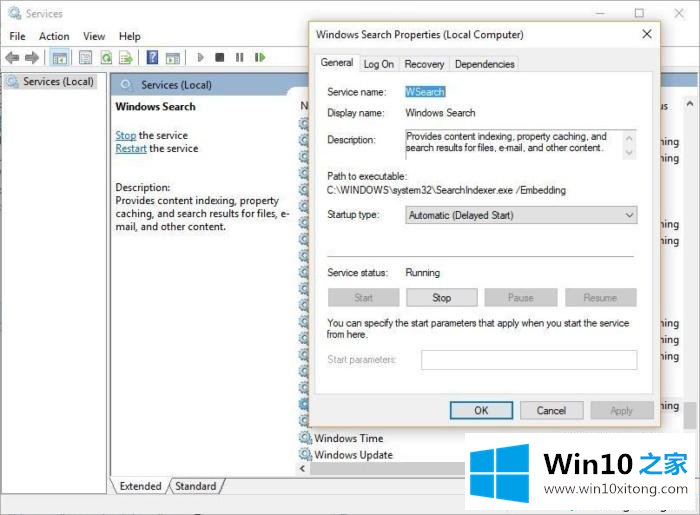Image resolution: width=700 pixels, height=515 pixels.
Task: Open the Help menu
Action: click(129, 36)
